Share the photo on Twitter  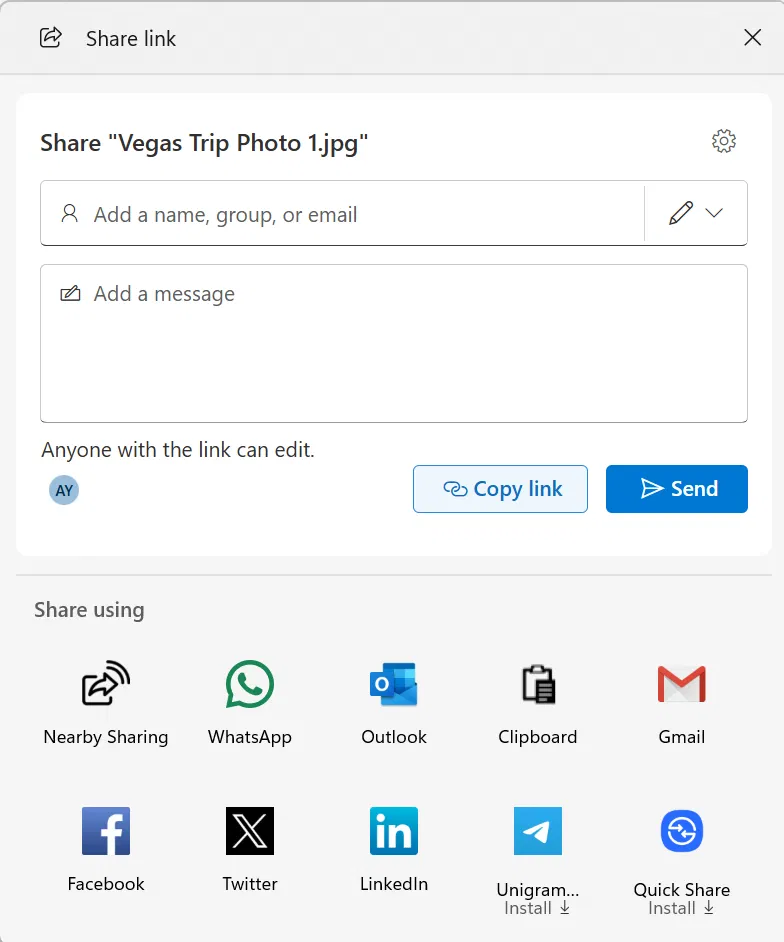coord(249,846)
